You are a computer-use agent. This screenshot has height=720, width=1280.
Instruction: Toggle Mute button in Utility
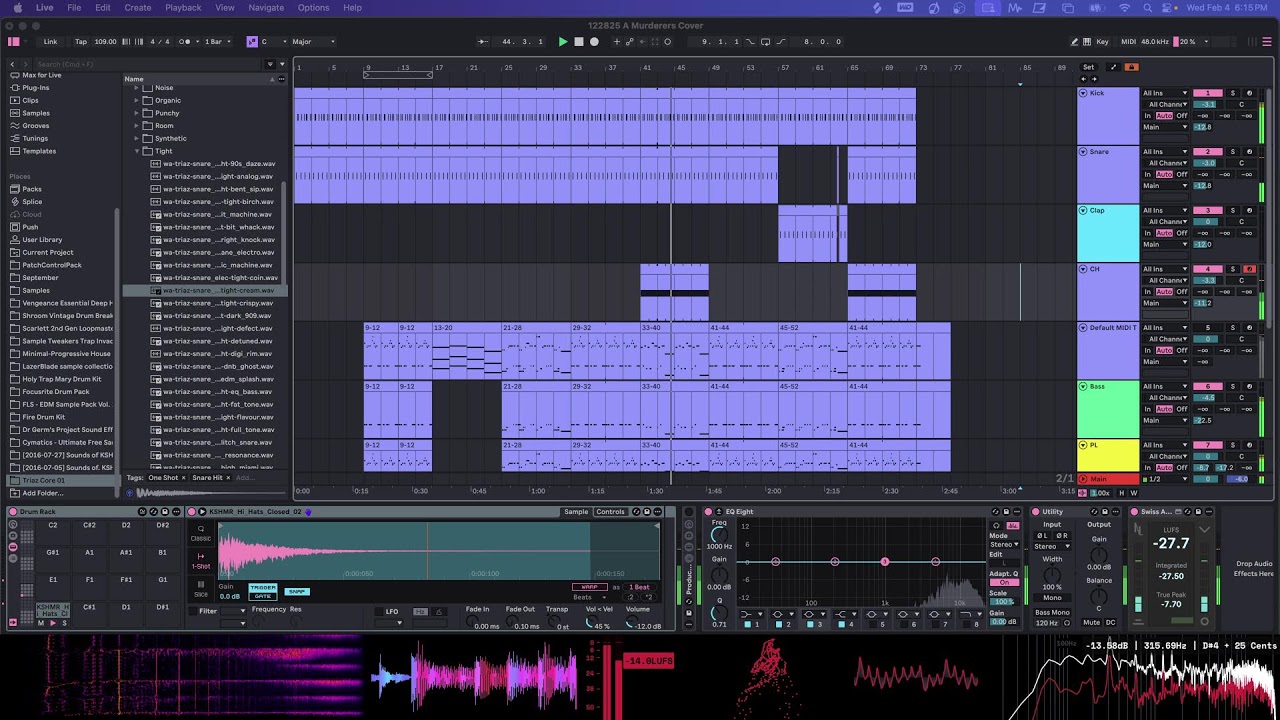tap(1092, 622)
